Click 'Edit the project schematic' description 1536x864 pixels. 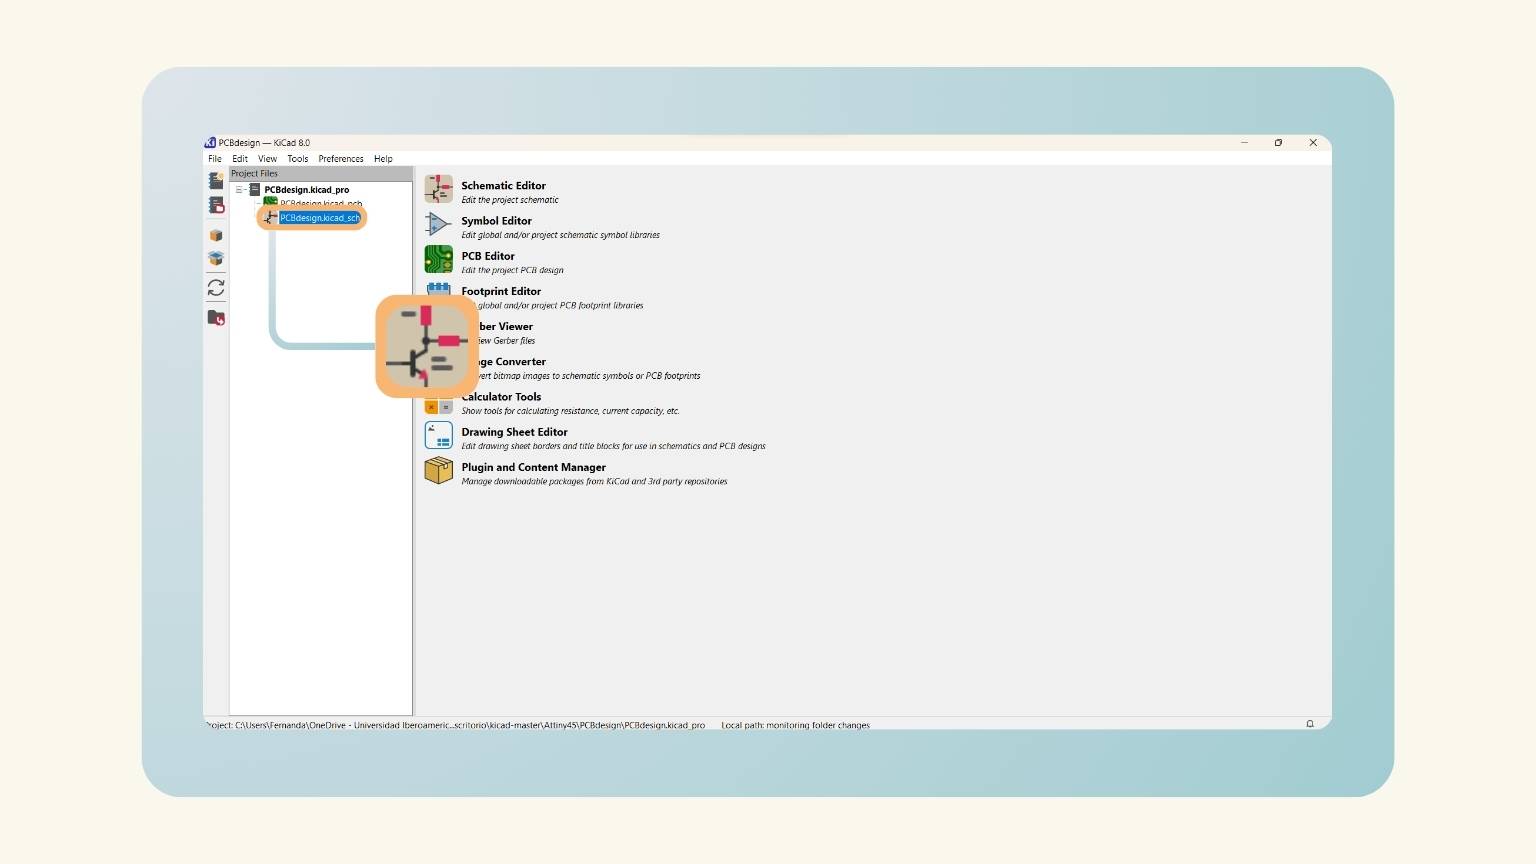[510, 200]
